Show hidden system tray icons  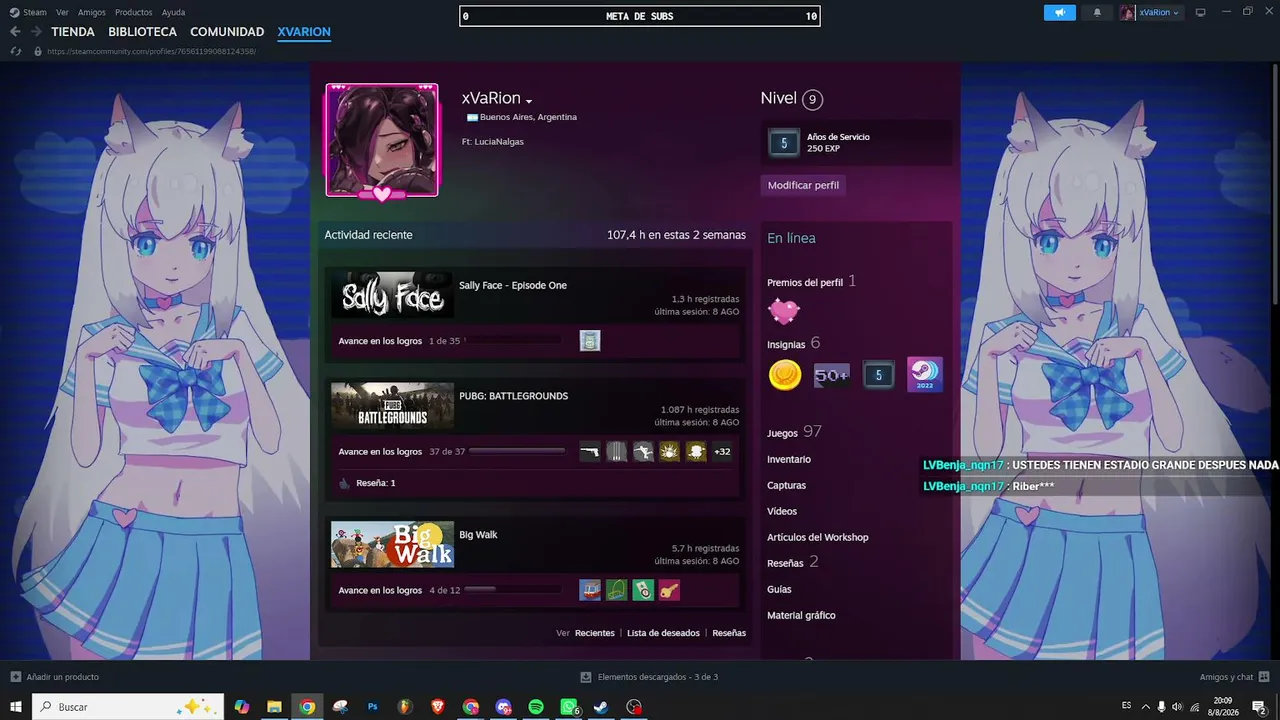[1146, 707]
